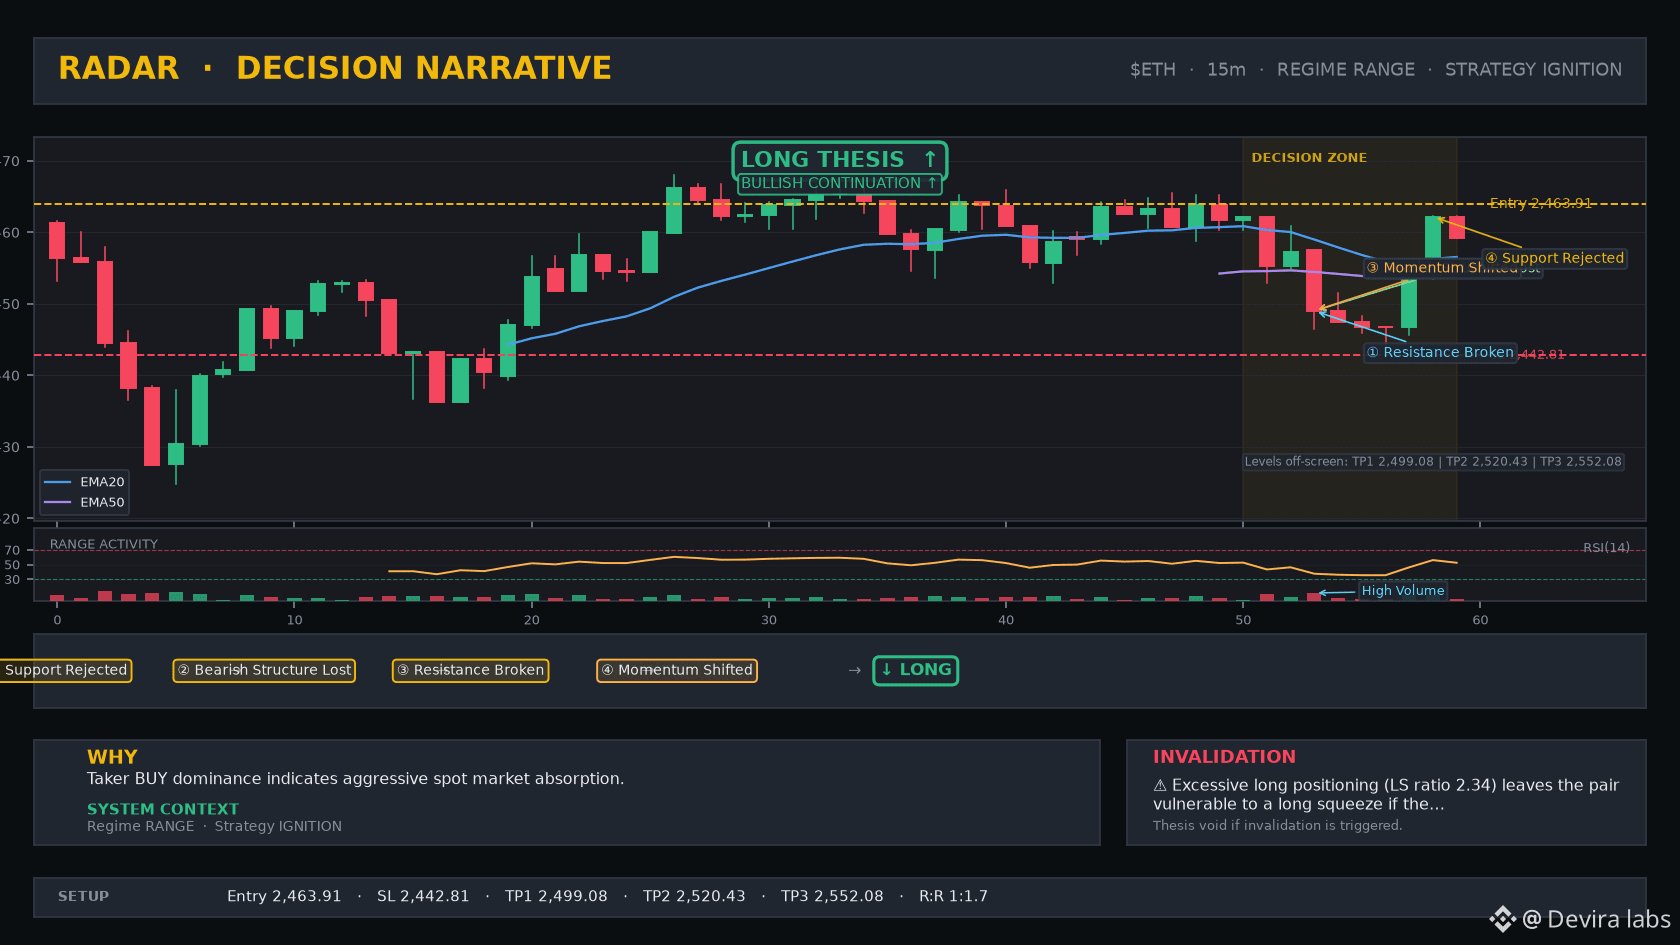The image size is (1680, 945).
Task: Select the Momentum Shifted chip in the sequence row
Action: (x=677, y=670)
